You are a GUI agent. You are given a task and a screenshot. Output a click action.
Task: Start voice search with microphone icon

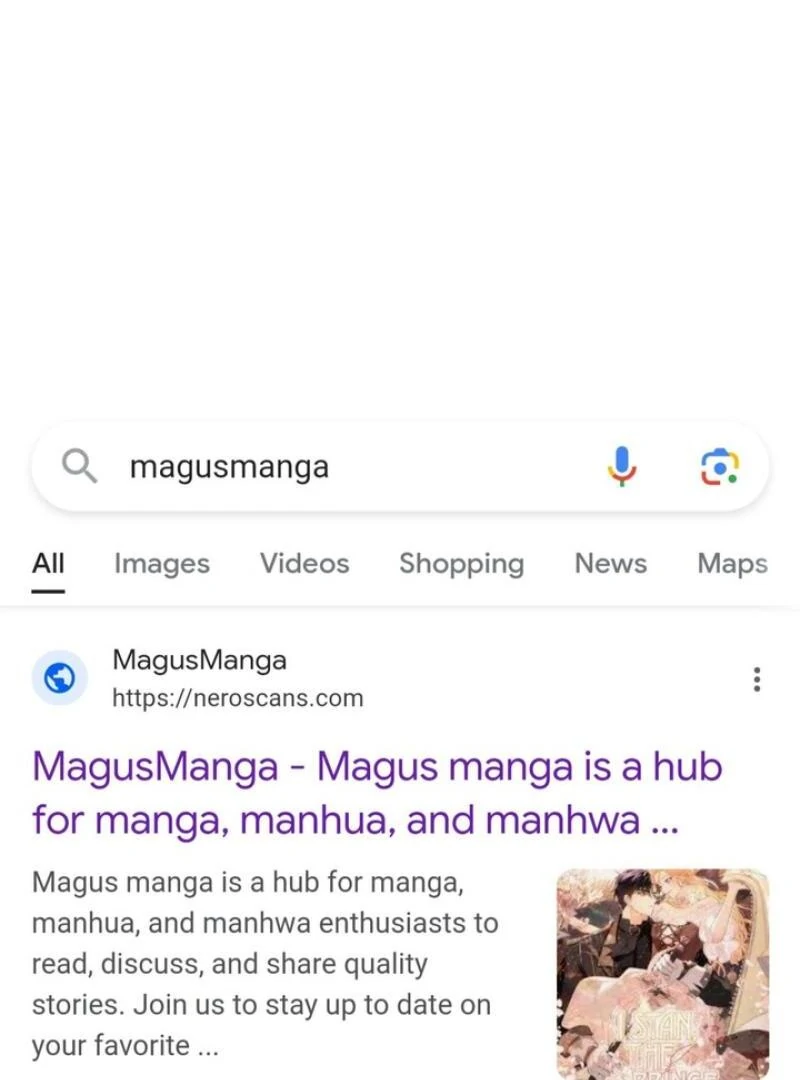pyautogui.click(x=622, y=466)
